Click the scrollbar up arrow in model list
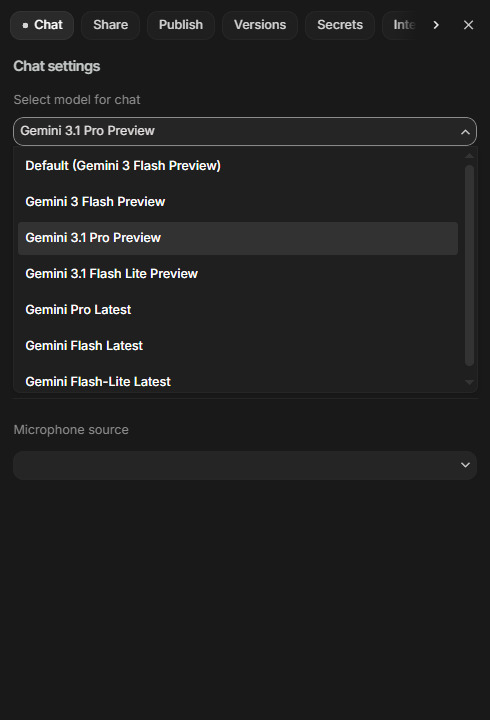This screenshot has height=720, width=490. click(469, 156)
